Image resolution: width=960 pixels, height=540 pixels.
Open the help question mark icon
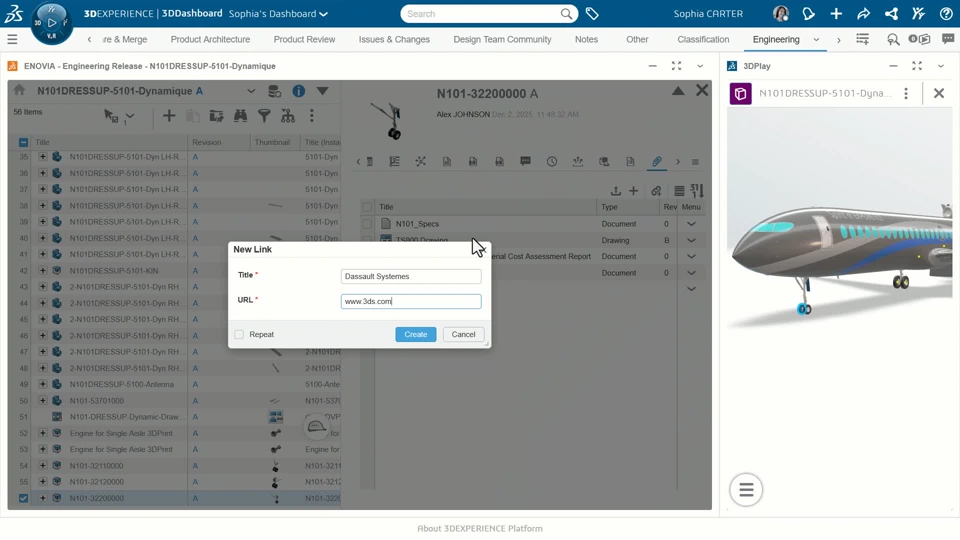[x=946, y=13]
